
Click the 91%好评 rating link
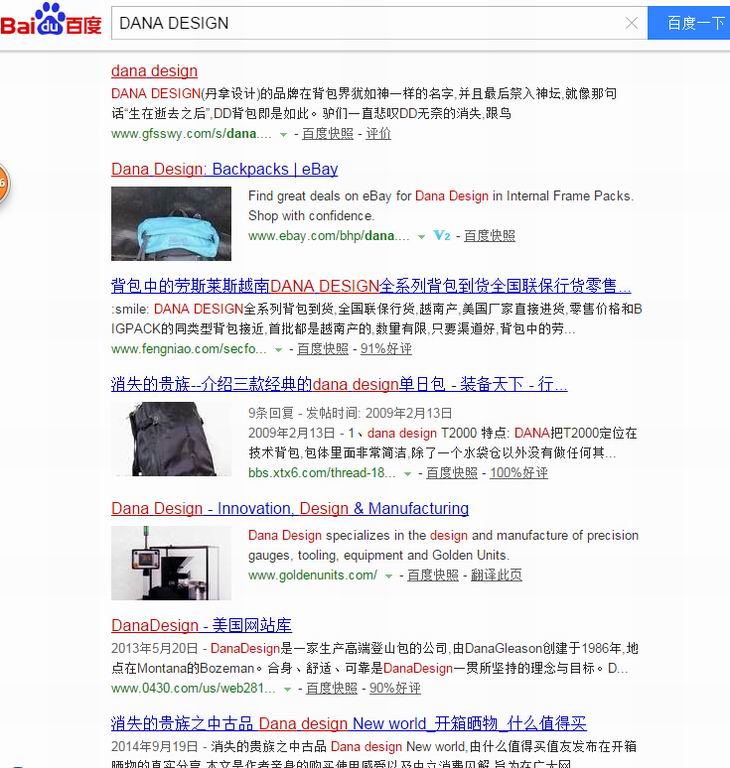click(386, 349)
